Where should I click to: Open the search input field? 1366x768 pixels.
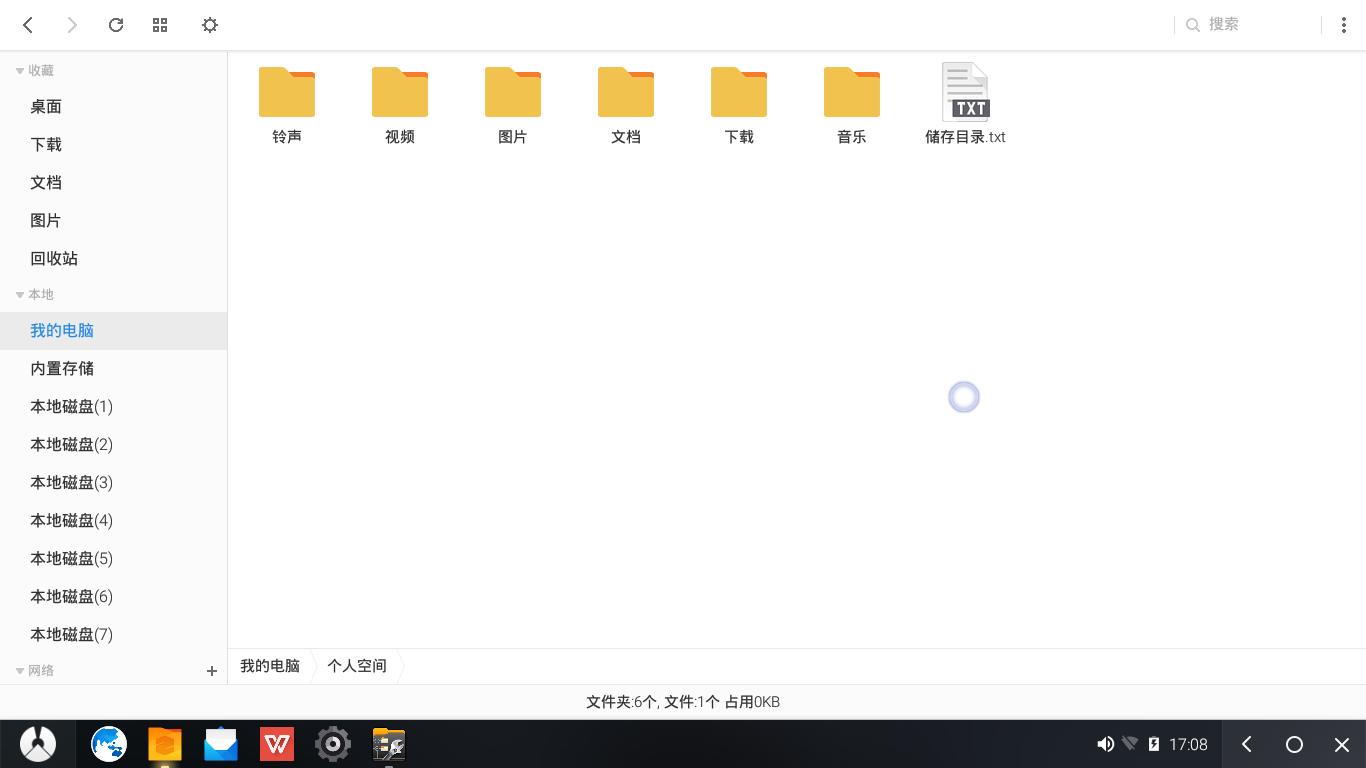click(x=1230, y=24)
